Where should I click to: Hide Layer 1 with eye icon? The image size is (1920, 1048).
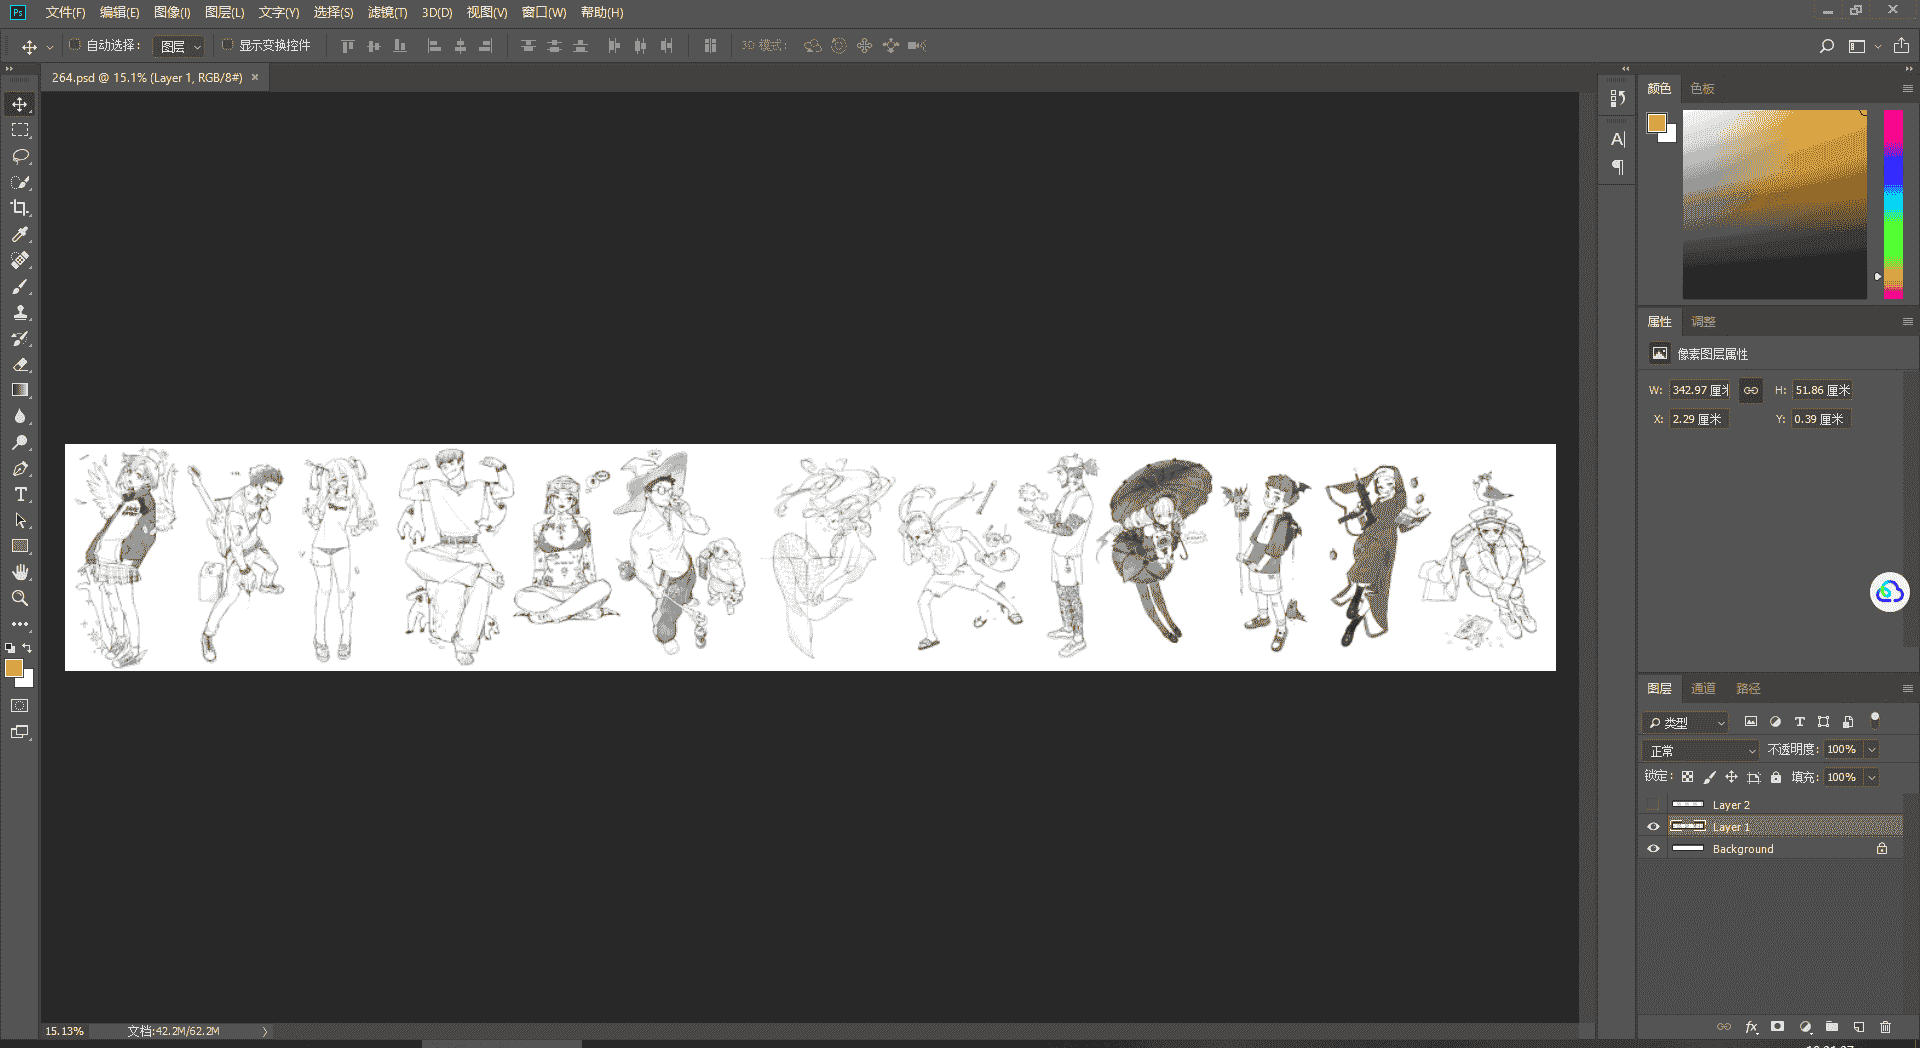coord(1653,827)
